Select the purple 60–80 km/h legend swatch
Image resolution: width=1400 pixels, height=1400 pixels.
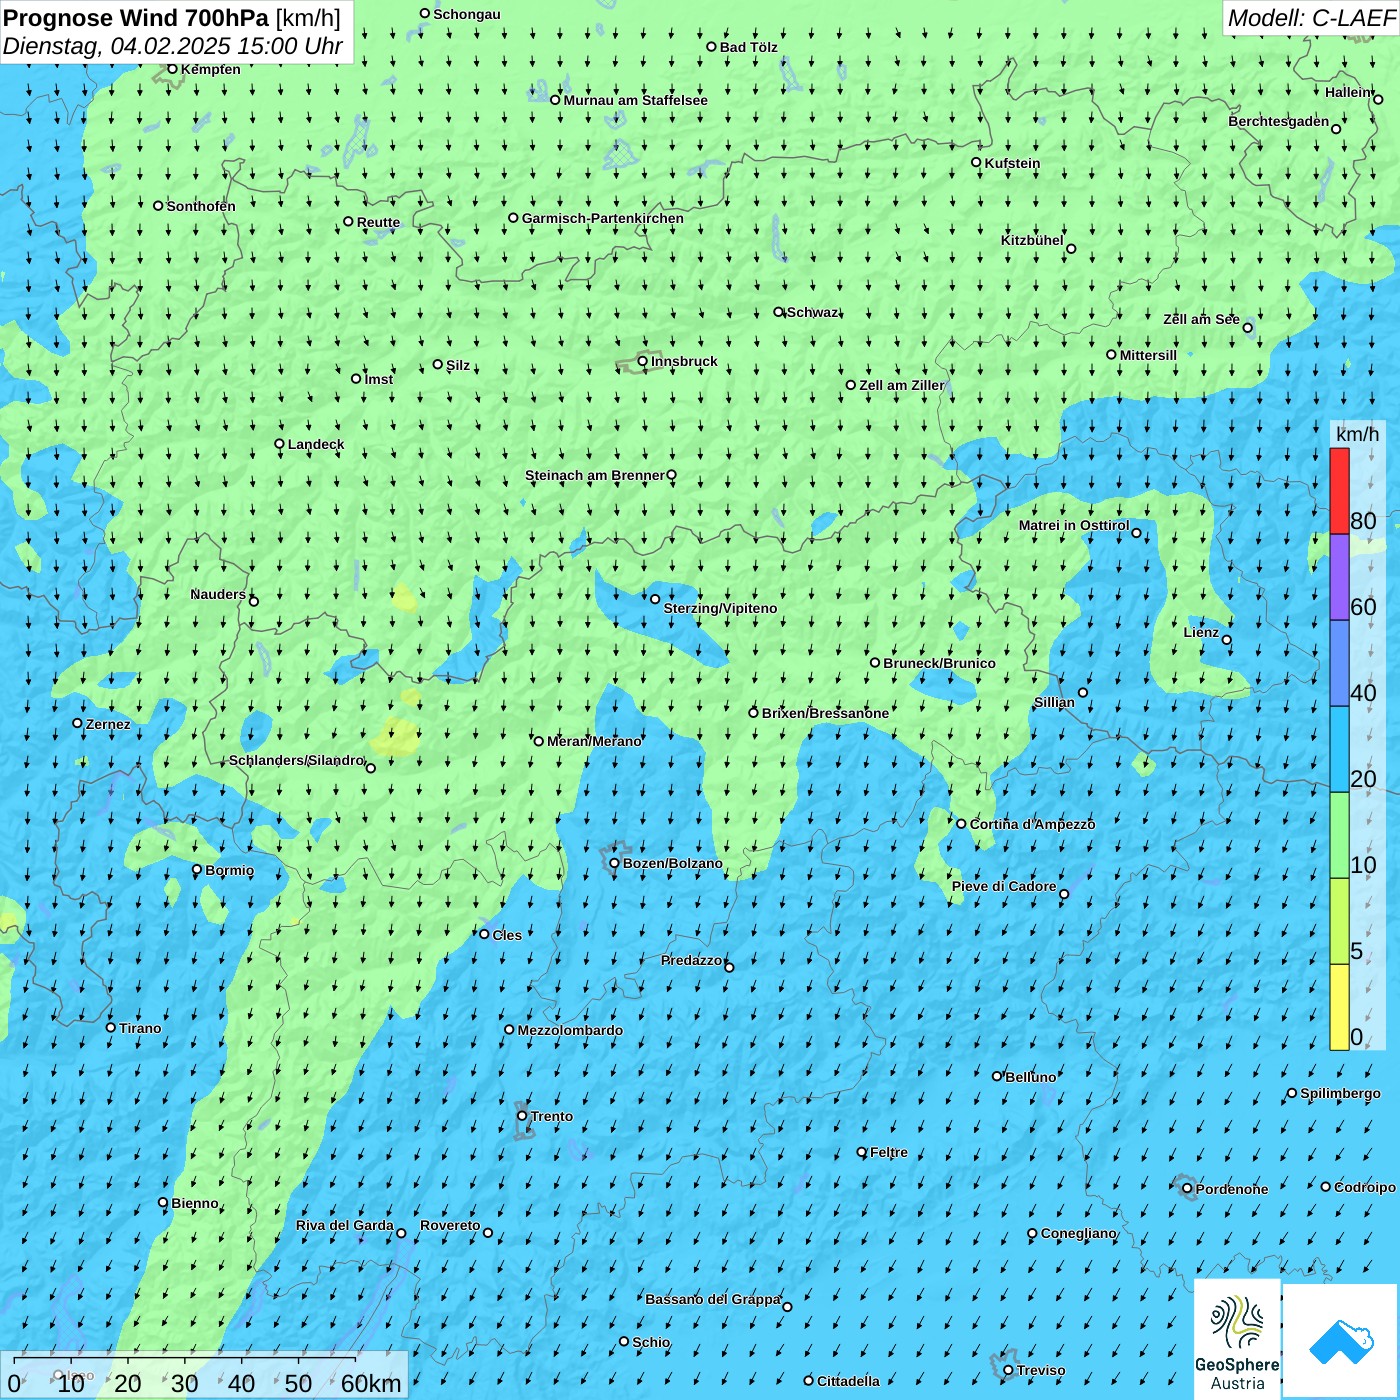(1339, 578)
